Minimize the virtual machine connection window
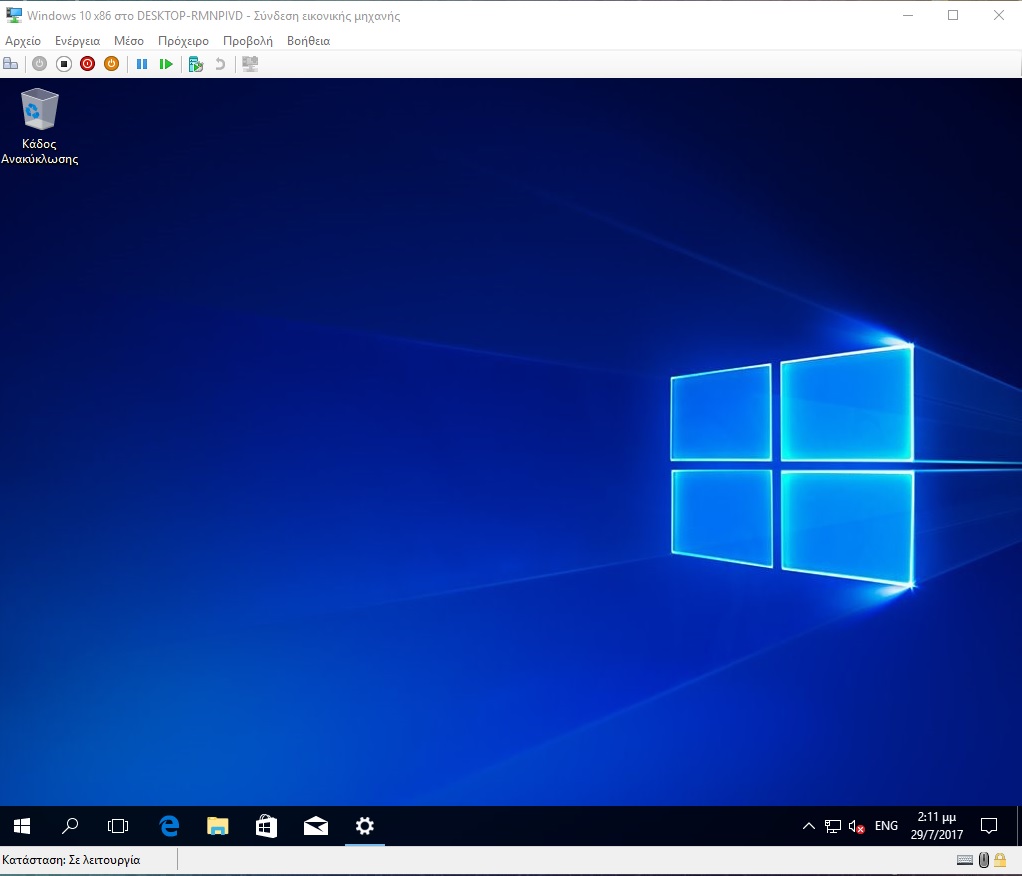The width and height of the screenshot is (1022, 876). coord(907,15)
